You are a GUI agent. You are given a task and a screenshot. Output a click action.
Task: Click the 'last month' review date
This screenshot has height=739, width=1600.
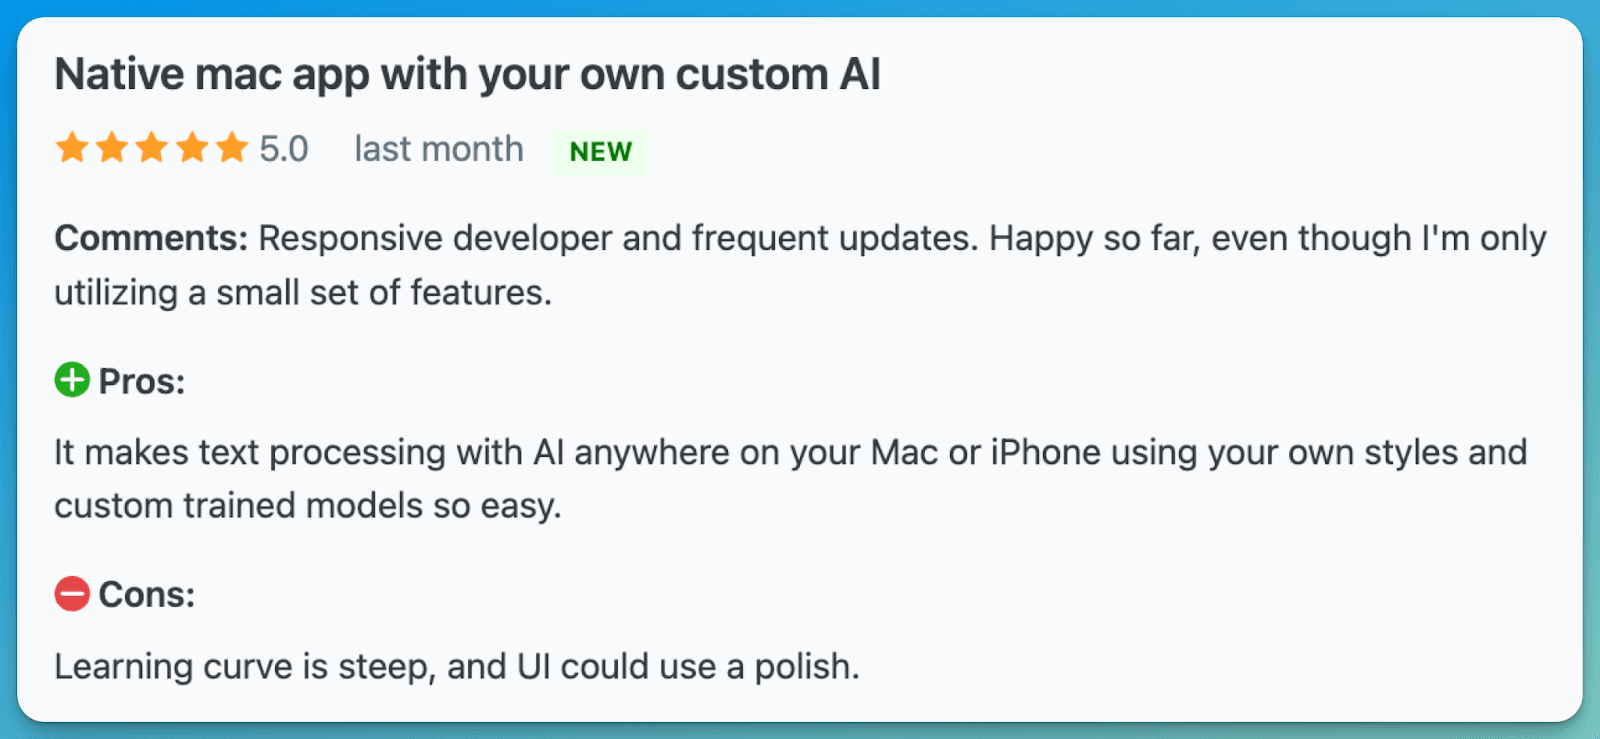[x=439, y=149]
